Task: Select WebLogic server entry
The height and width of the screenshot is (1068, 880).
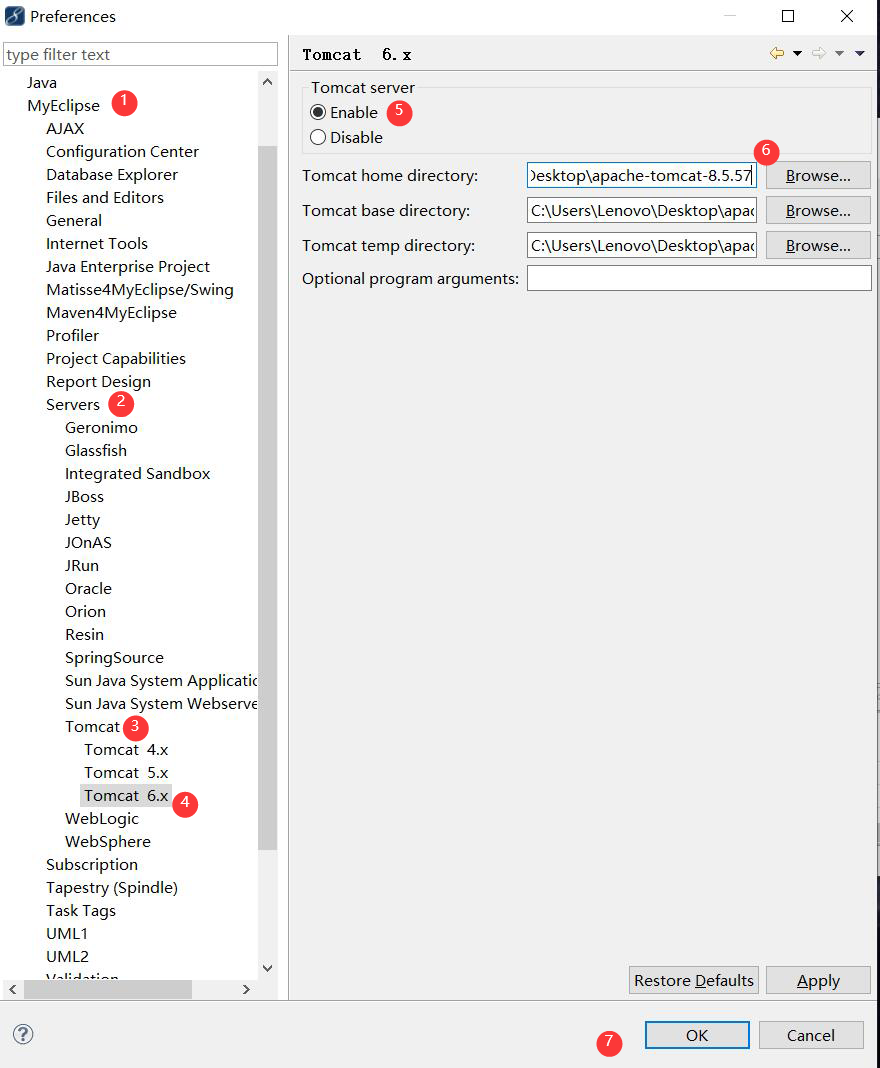Action: [x=102, y=819]
